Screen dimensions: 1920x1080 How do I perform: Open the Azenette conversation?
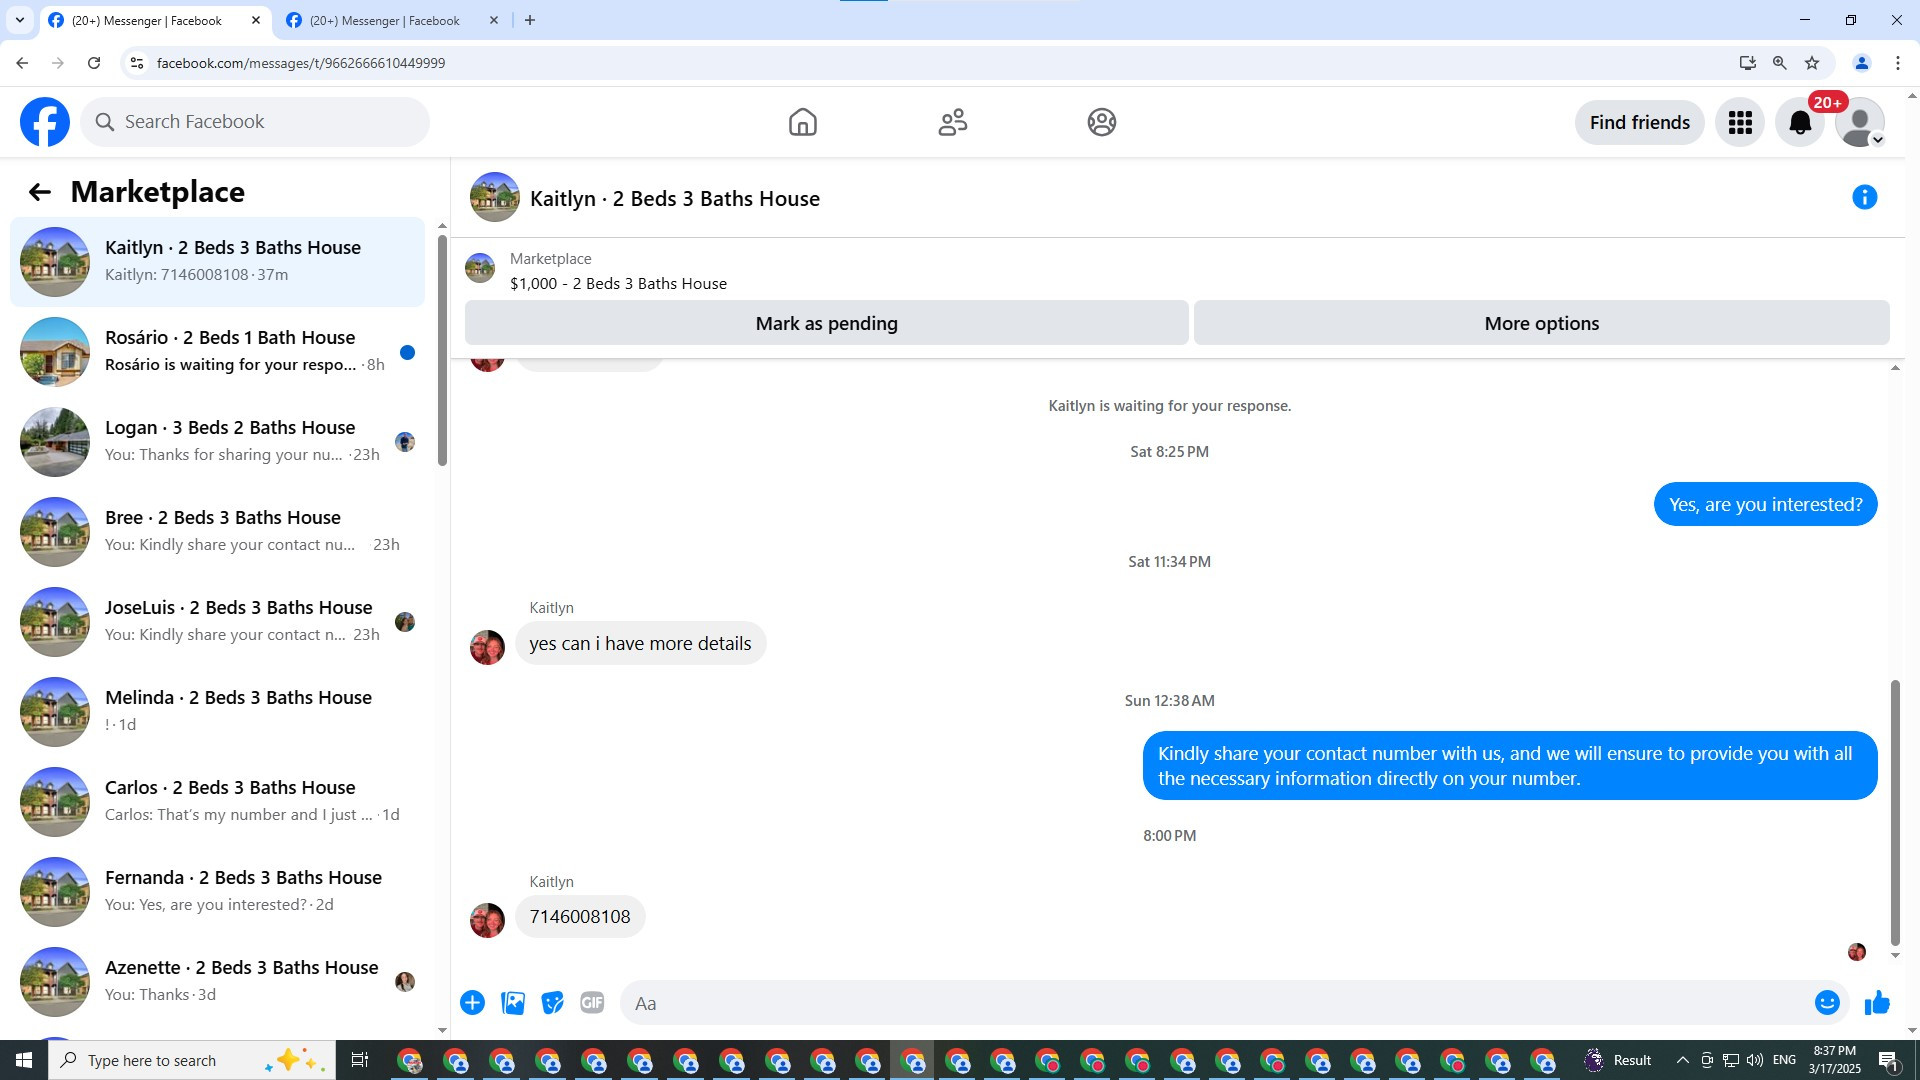click(x=217, y=982)
